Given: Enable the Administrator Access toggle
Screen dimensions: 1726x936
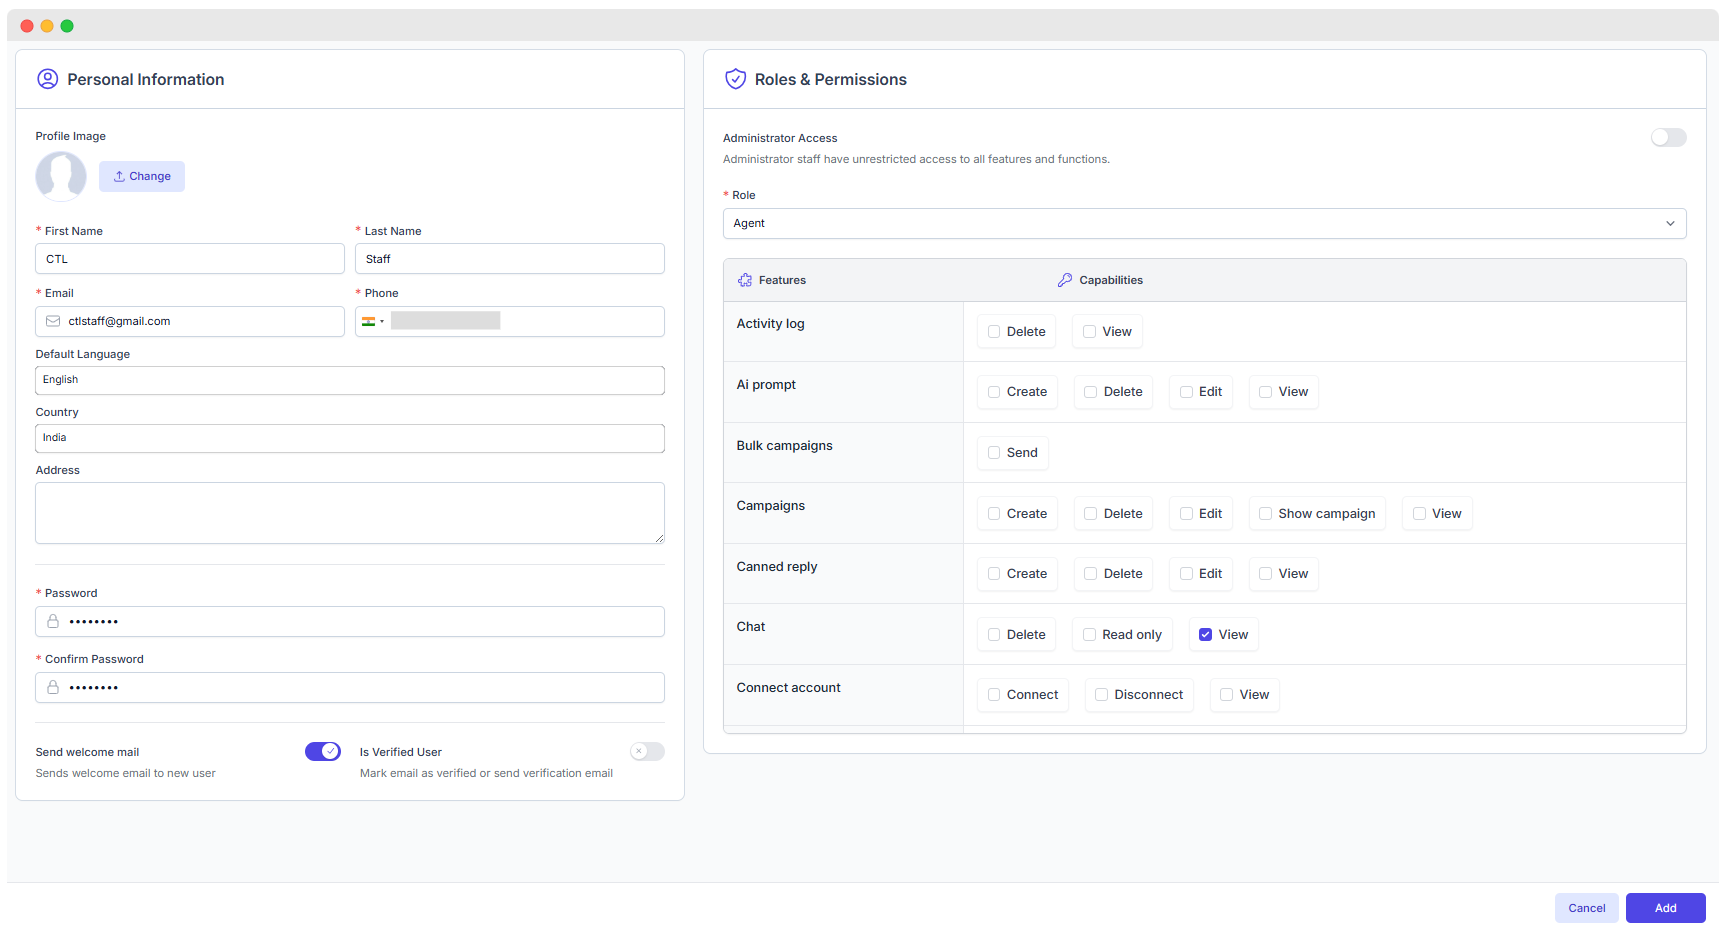Looking at the screenshot, I should pos(1668,137).
